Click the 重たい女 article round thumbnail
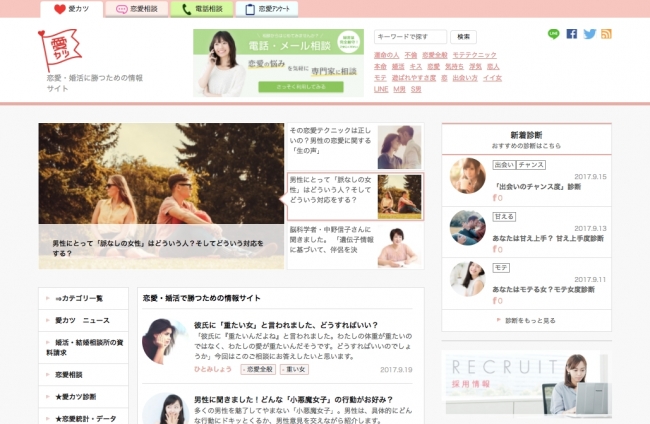Screen dimensions: 650x424 (165, 342)
